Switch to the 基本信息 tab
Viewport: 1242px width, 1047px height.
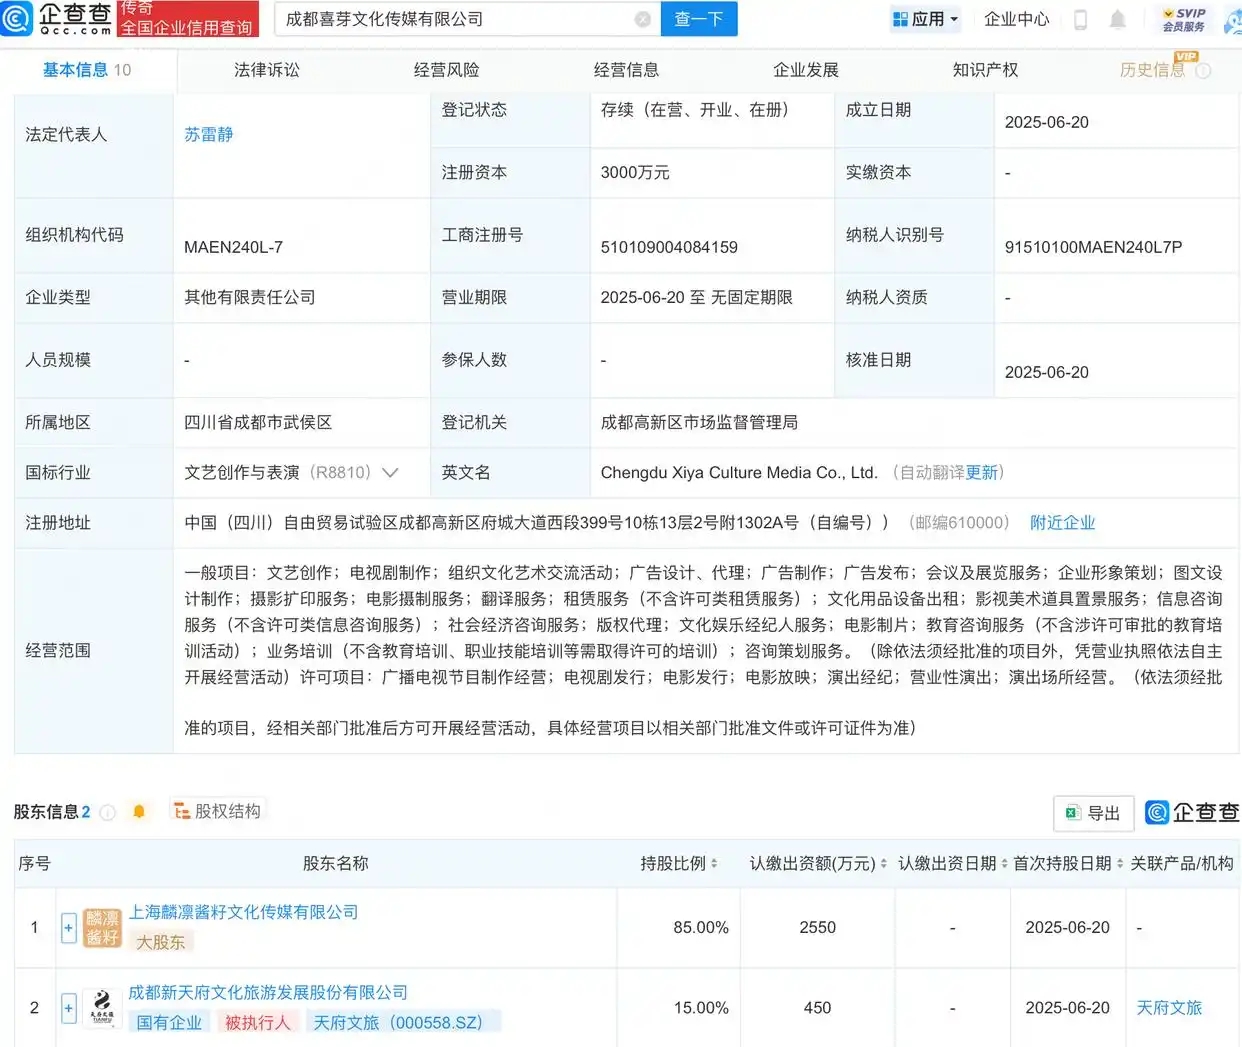click(87, 70)
